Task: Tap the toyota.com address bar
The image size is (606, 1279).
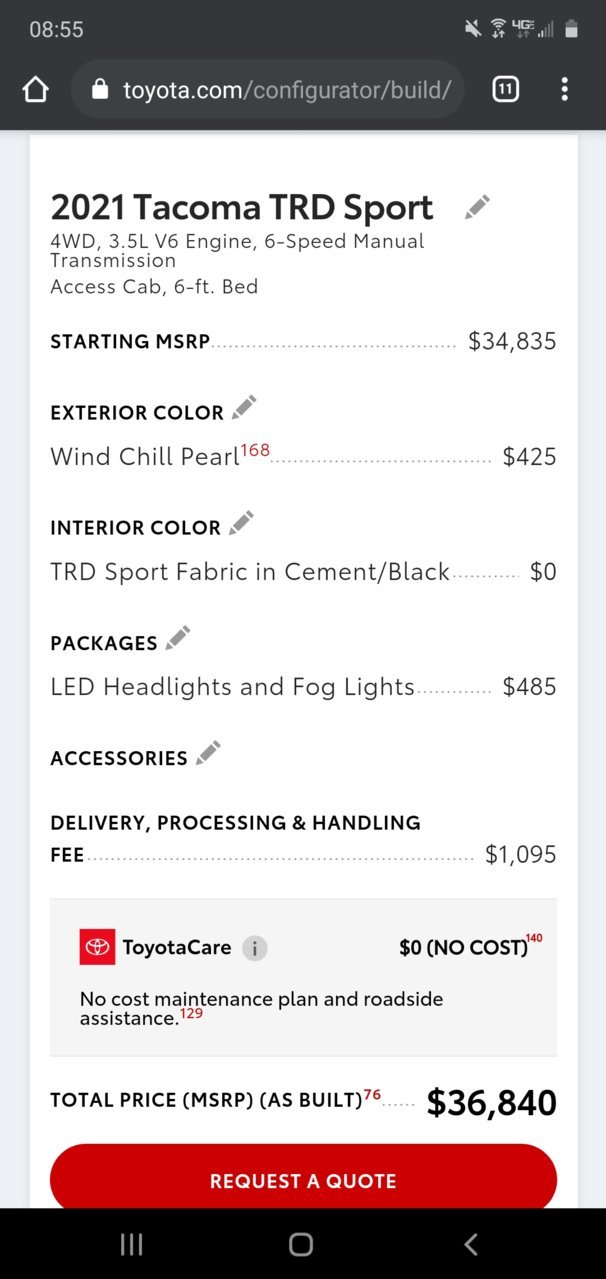Action: click(268, 90)
